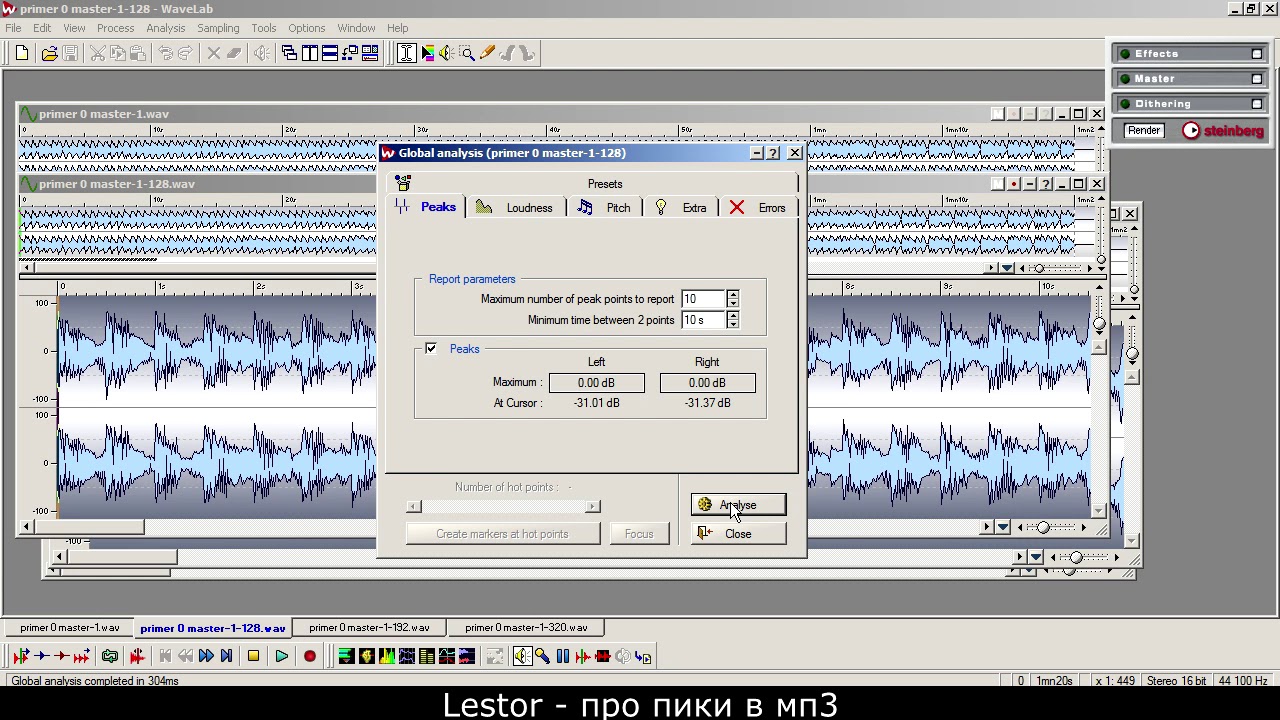Start playback with the Play button

click(281, 656)
